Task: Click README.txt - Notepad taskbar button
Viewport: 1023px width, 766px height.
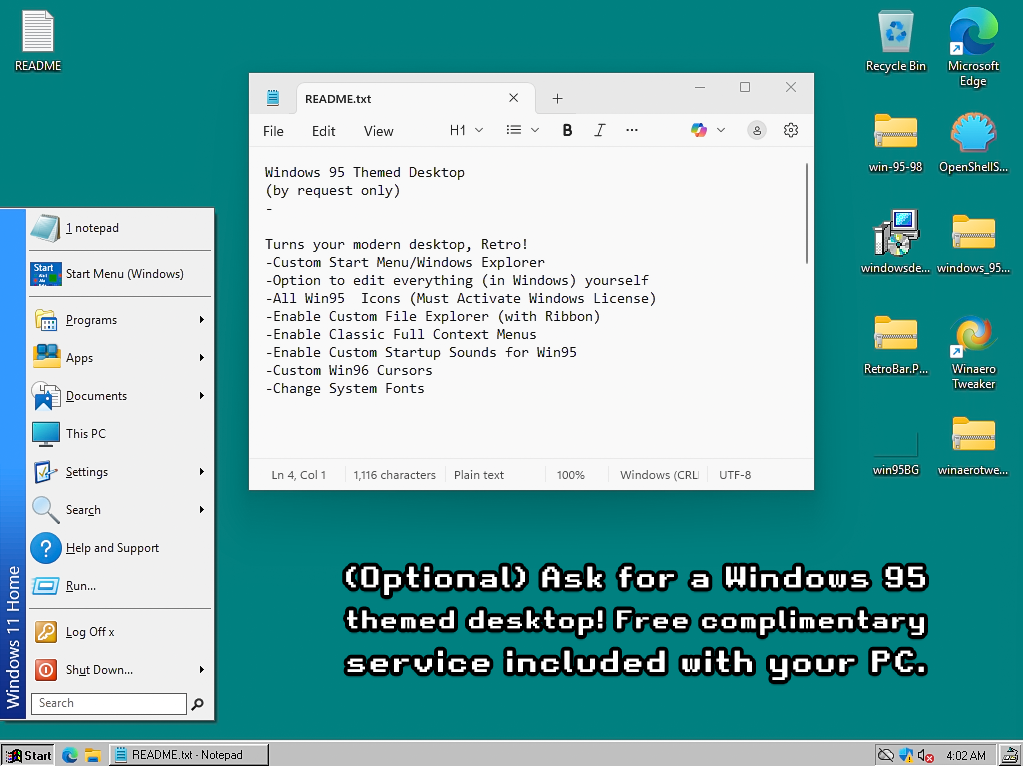Action: coord(189,755)
